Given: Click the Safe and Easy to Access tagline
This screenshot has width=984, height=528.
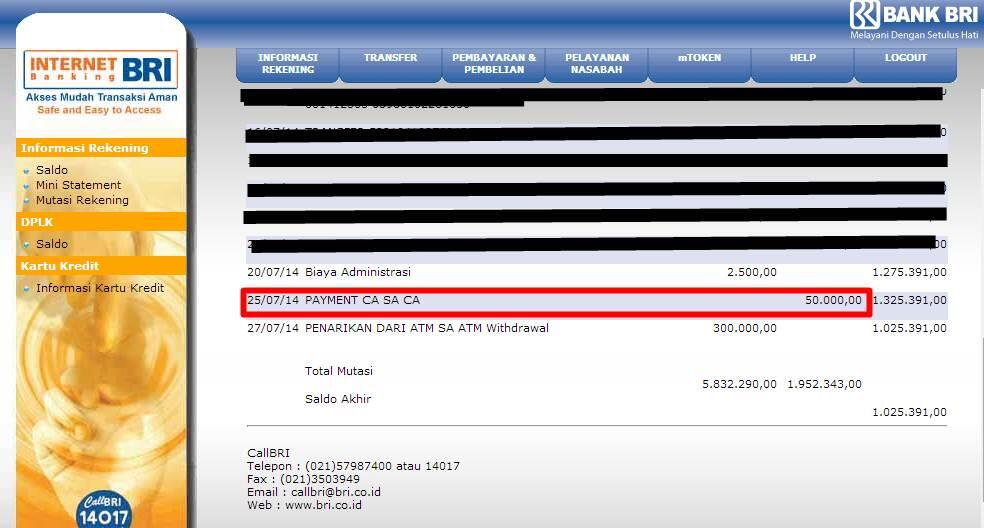Looking at the screenshot, I should [99, 110].
